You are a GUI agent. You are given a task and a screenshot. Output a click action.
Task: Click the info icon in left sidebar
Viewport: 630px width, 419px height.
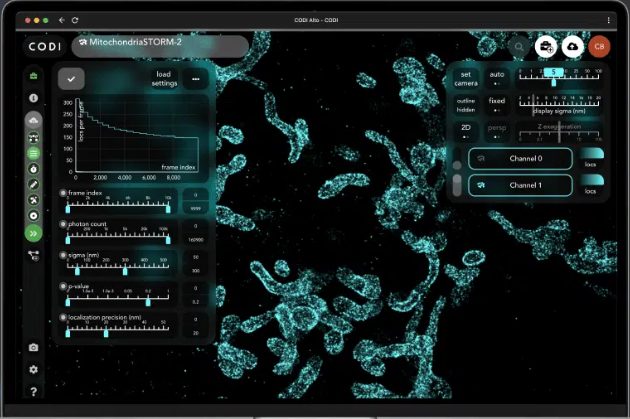click(34, 98)
